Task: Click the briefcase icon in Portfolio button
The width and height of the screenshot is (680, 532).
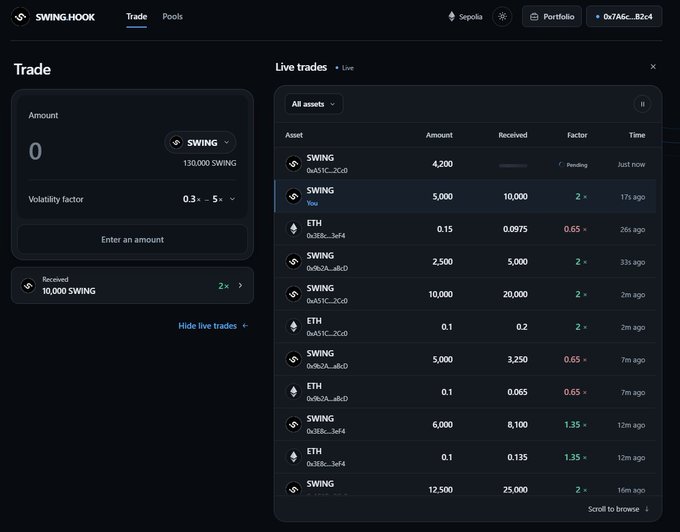Action: pyautogui.click(x=534, y=16)
